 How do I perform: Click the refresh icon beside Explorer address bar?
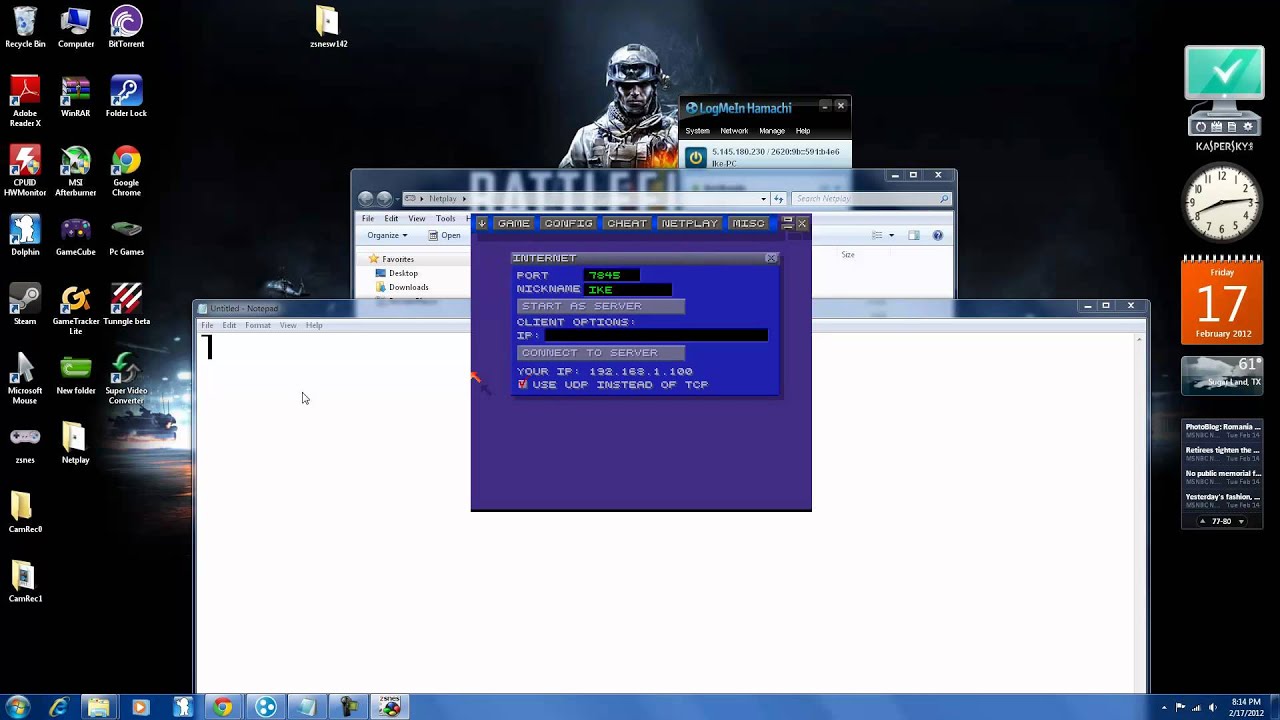pos(779,199)
